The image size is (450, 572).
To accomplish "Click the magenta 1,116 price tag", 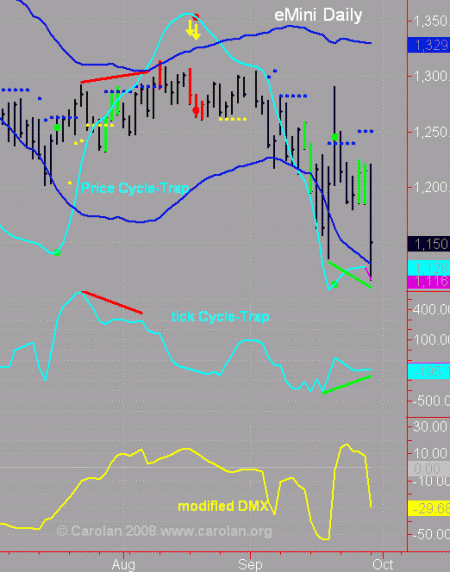I will (429, 282).
